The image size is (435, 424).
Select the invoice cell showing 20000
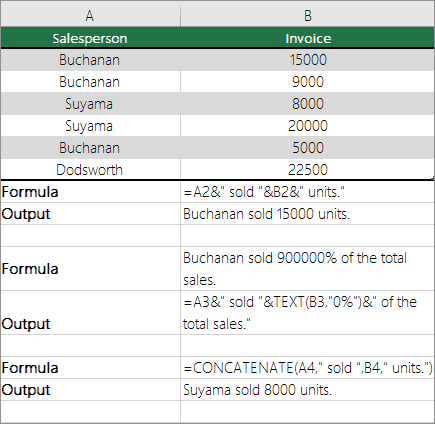(307, 126)
